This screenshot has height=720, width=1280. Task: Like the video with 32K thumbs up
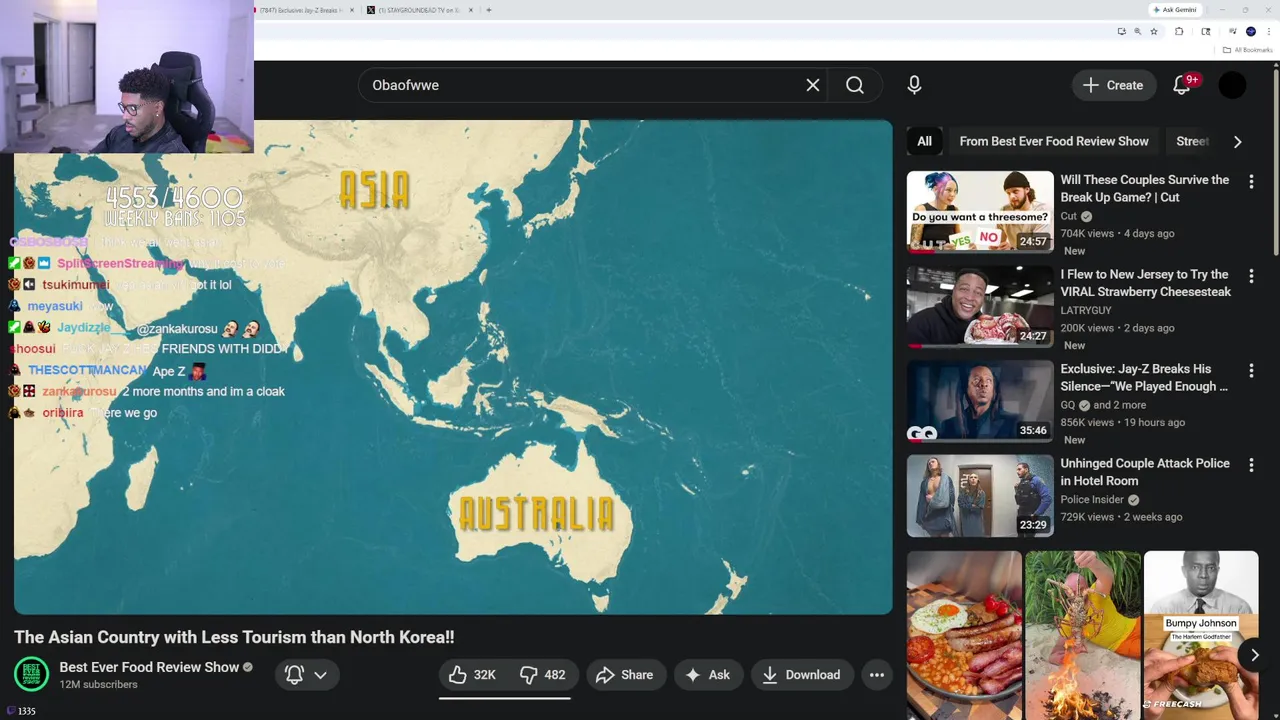pos(473,675)
